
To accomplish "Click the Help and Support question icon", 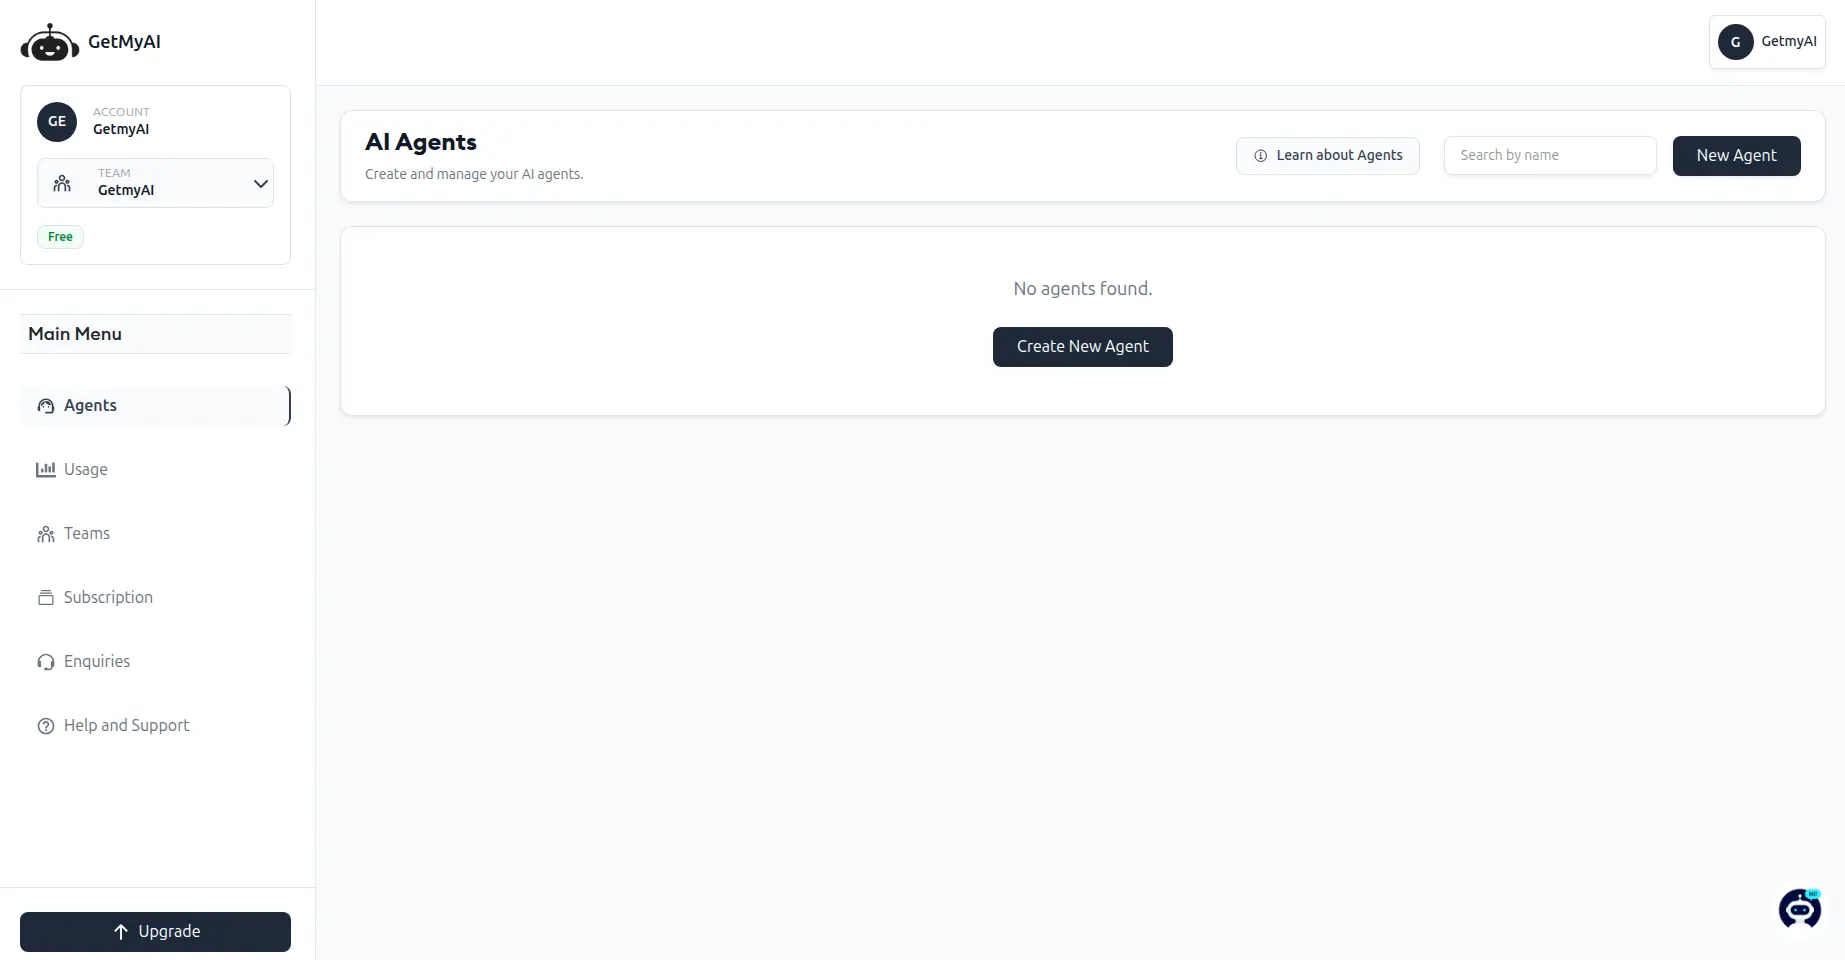I will pos(46,726).
